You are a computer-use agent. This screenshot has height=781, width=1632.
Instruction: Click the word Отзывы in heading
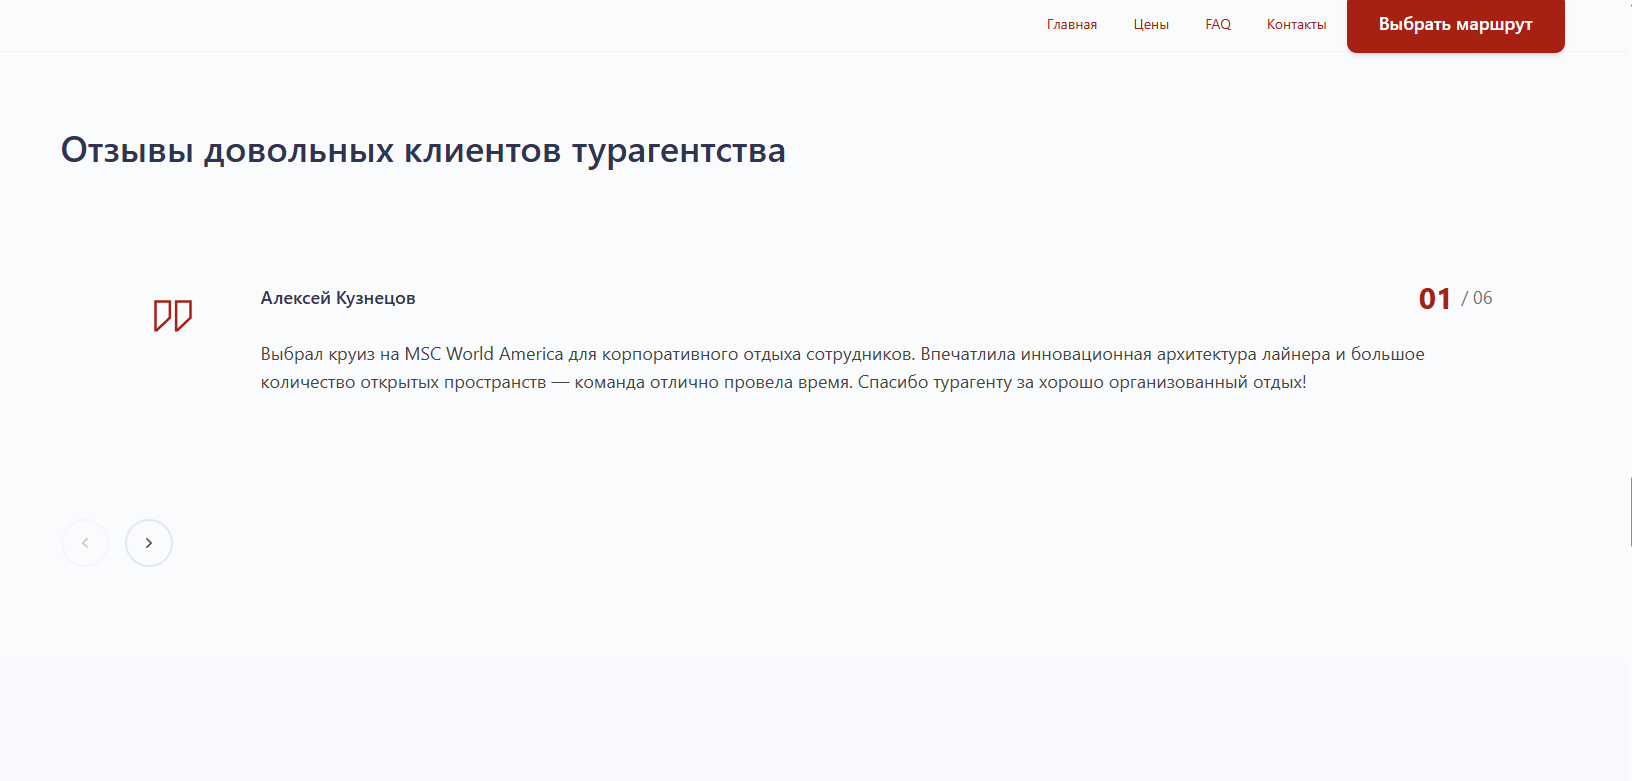[x=127, y=151]
